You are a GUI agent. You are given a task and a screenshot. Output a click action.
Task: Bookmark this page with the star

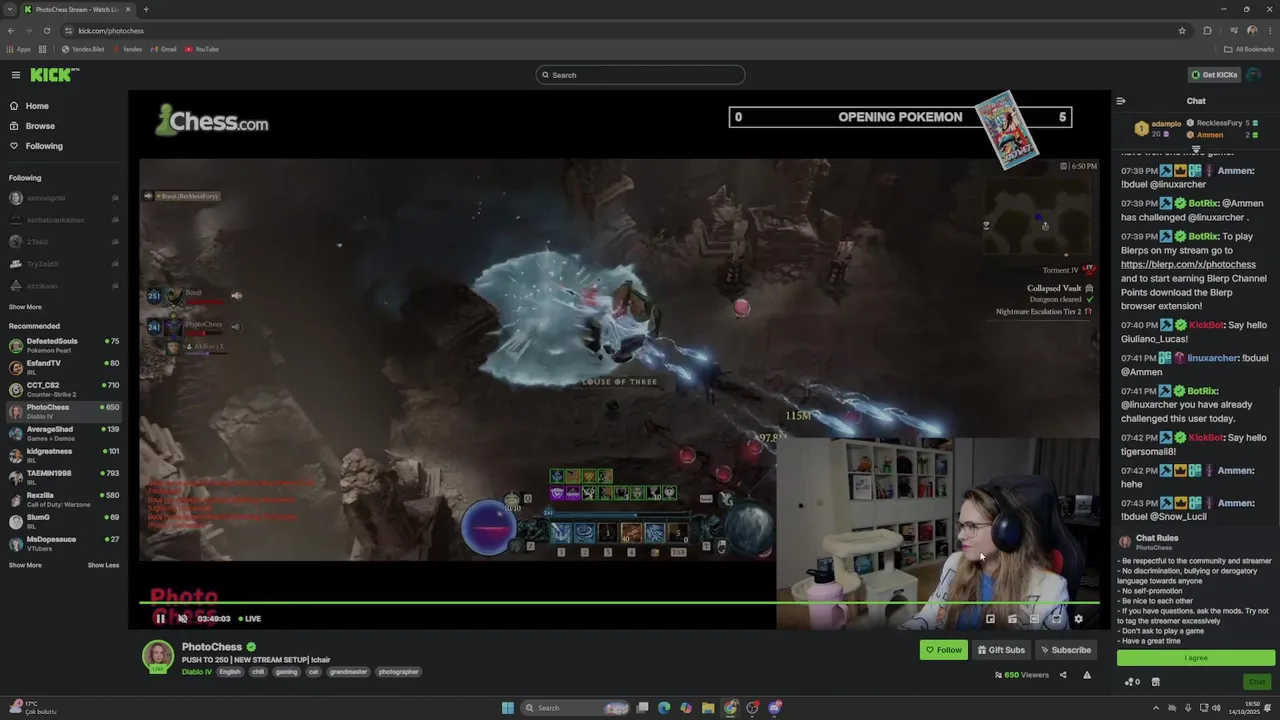pyautogui.click(x=1182, y=31)
